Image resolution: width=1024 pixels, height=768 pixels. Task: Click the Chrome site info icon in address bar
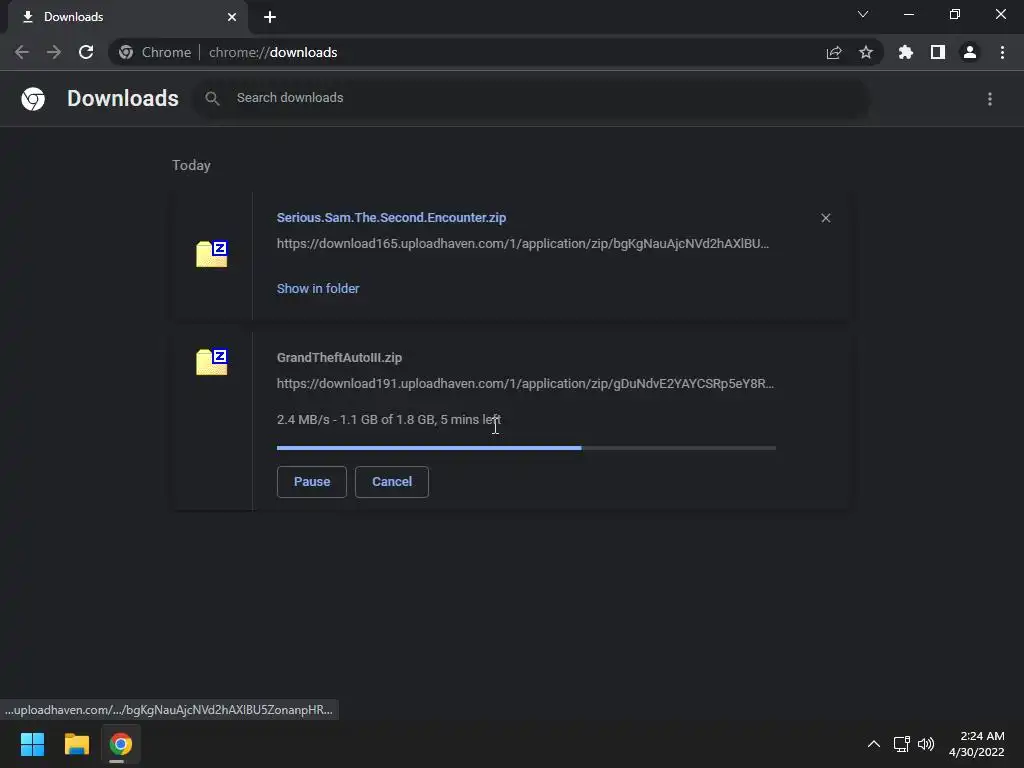pos(126,52)
